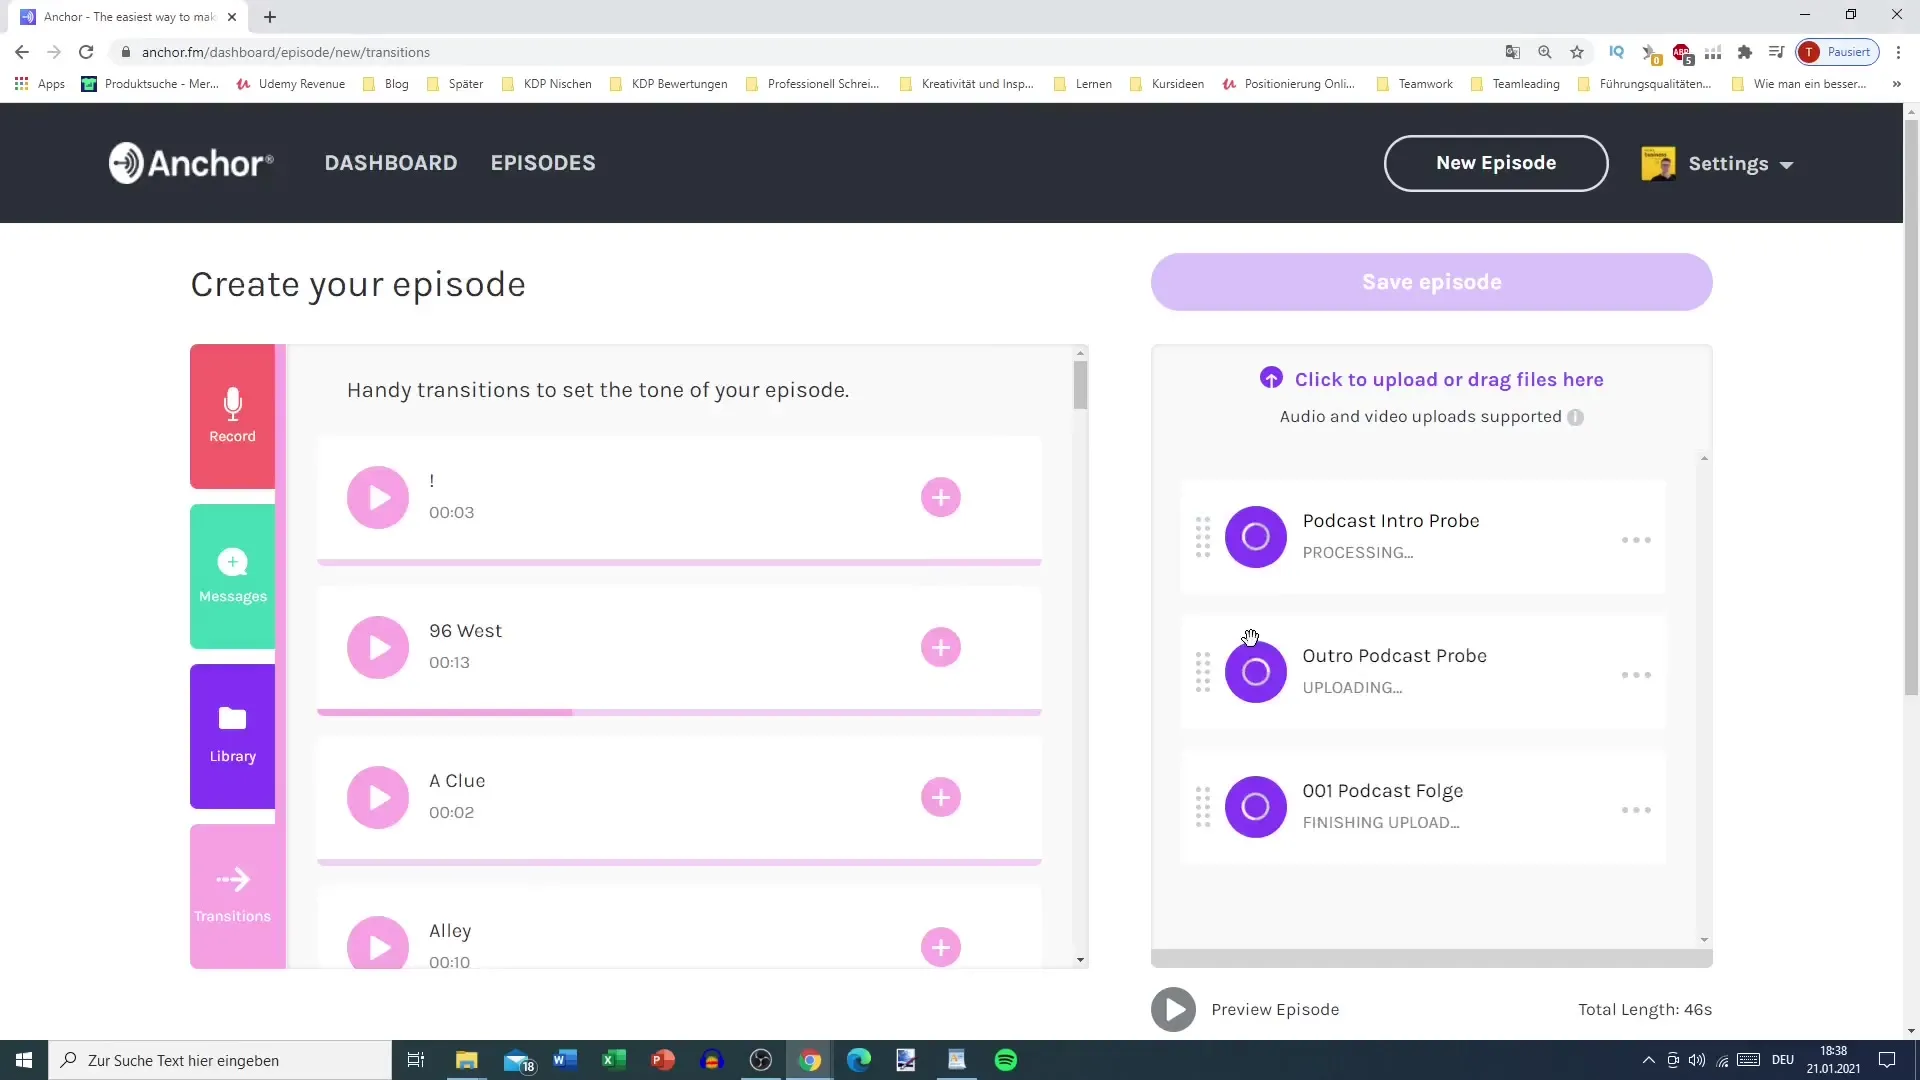Close the Anchor browser tab
This screenshot has height=1080, width=1920.
click(x=232, y=17)
